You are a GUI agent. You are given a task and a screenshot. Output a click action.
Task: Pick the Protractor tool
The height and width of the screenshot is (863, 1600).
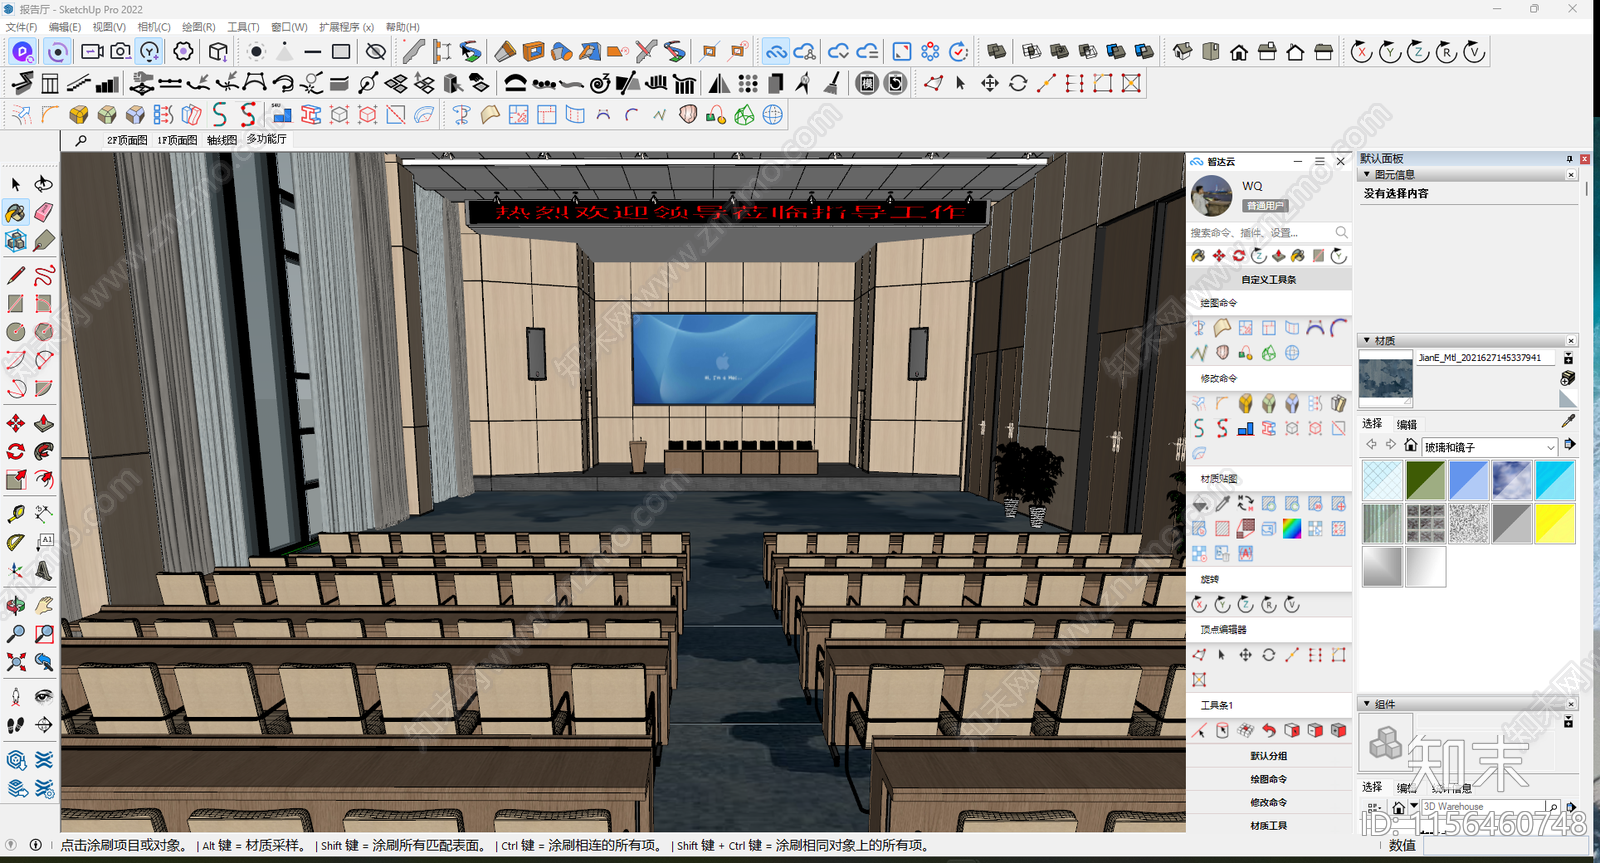click(15, 542)
